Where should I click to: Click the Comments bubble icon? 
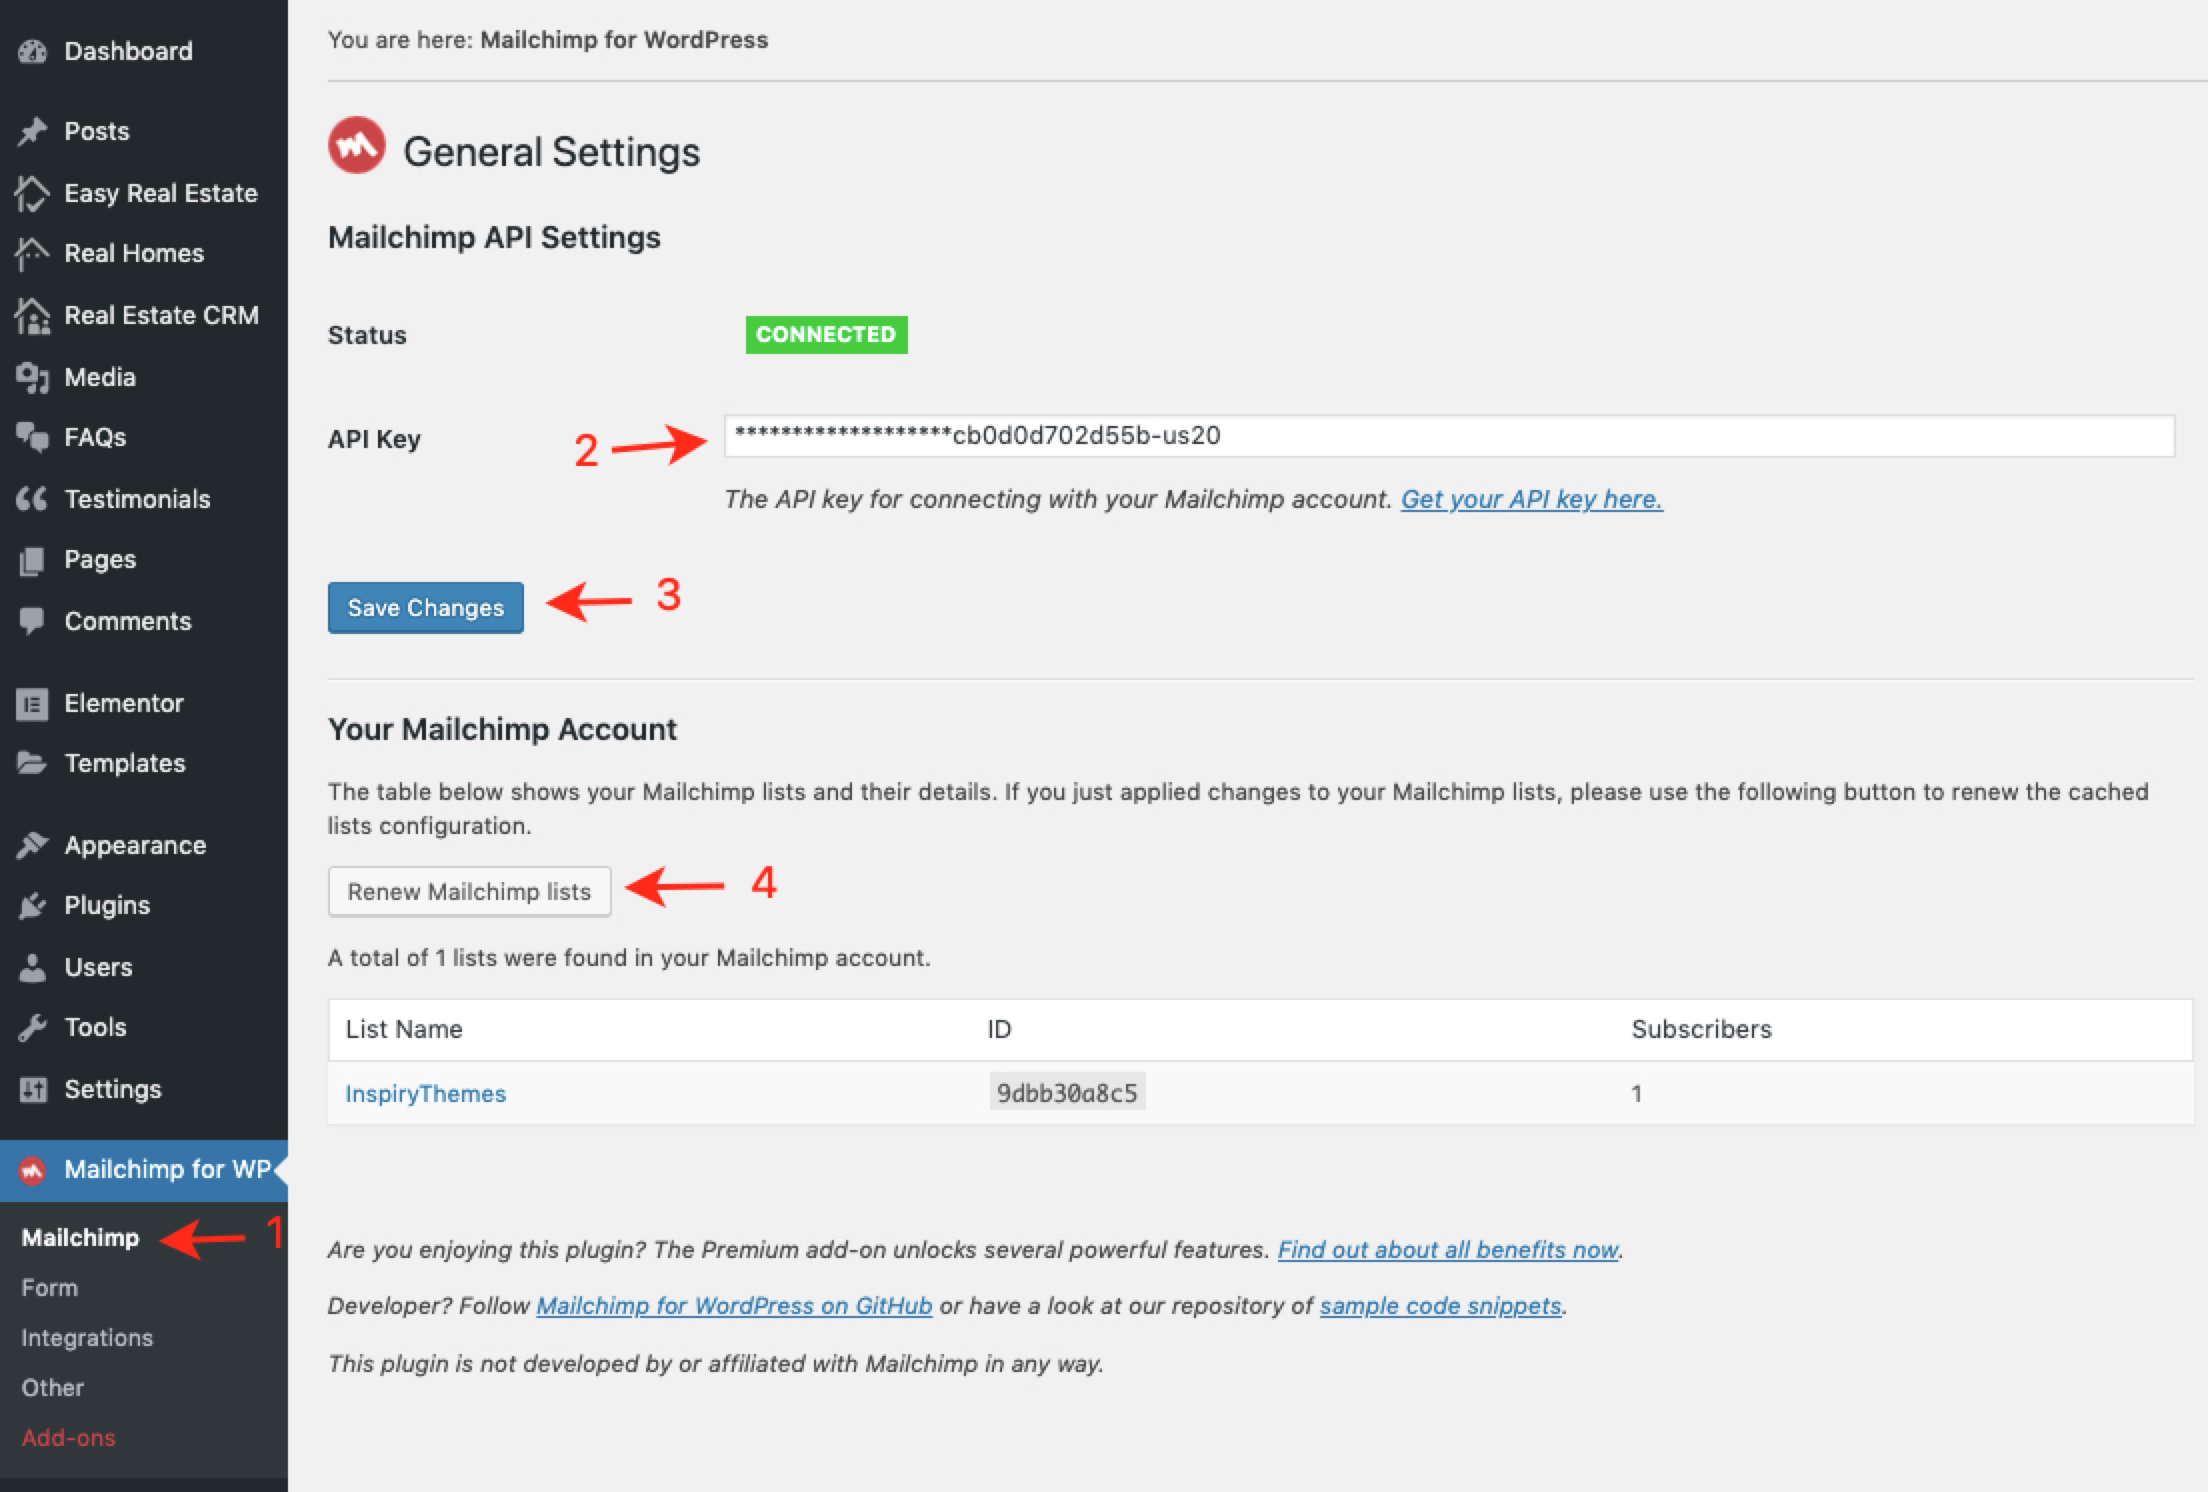(32, 621)
